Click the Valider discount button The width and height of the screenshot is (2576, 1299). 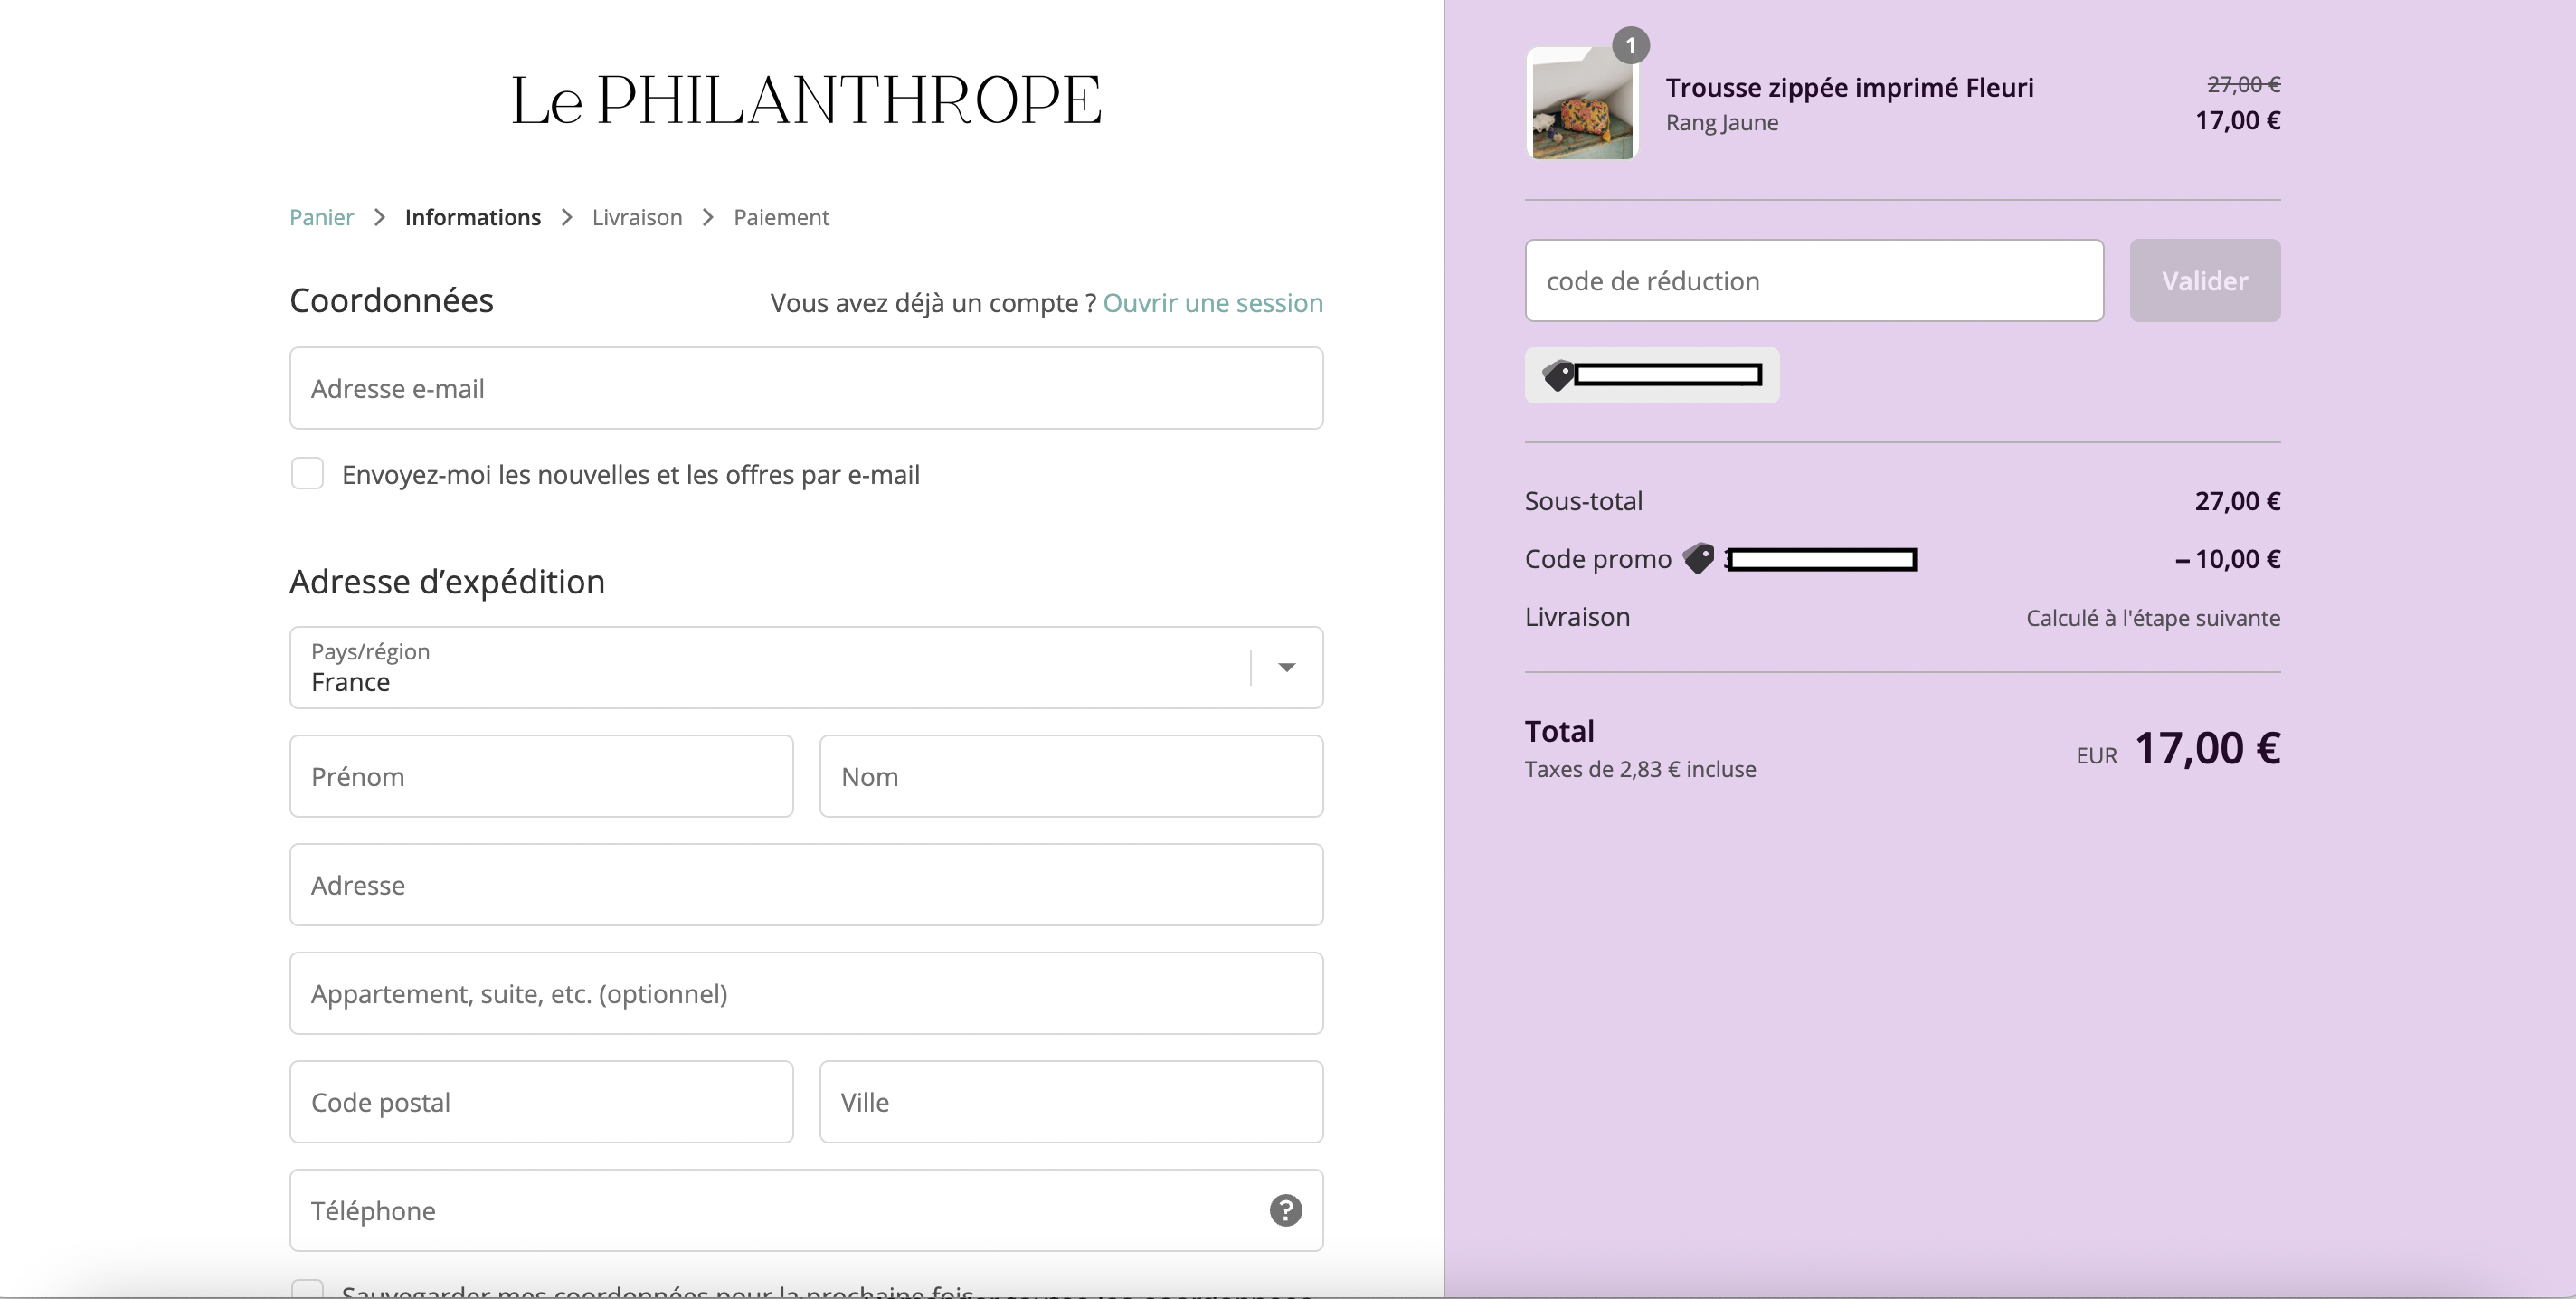coord(2205,281)
